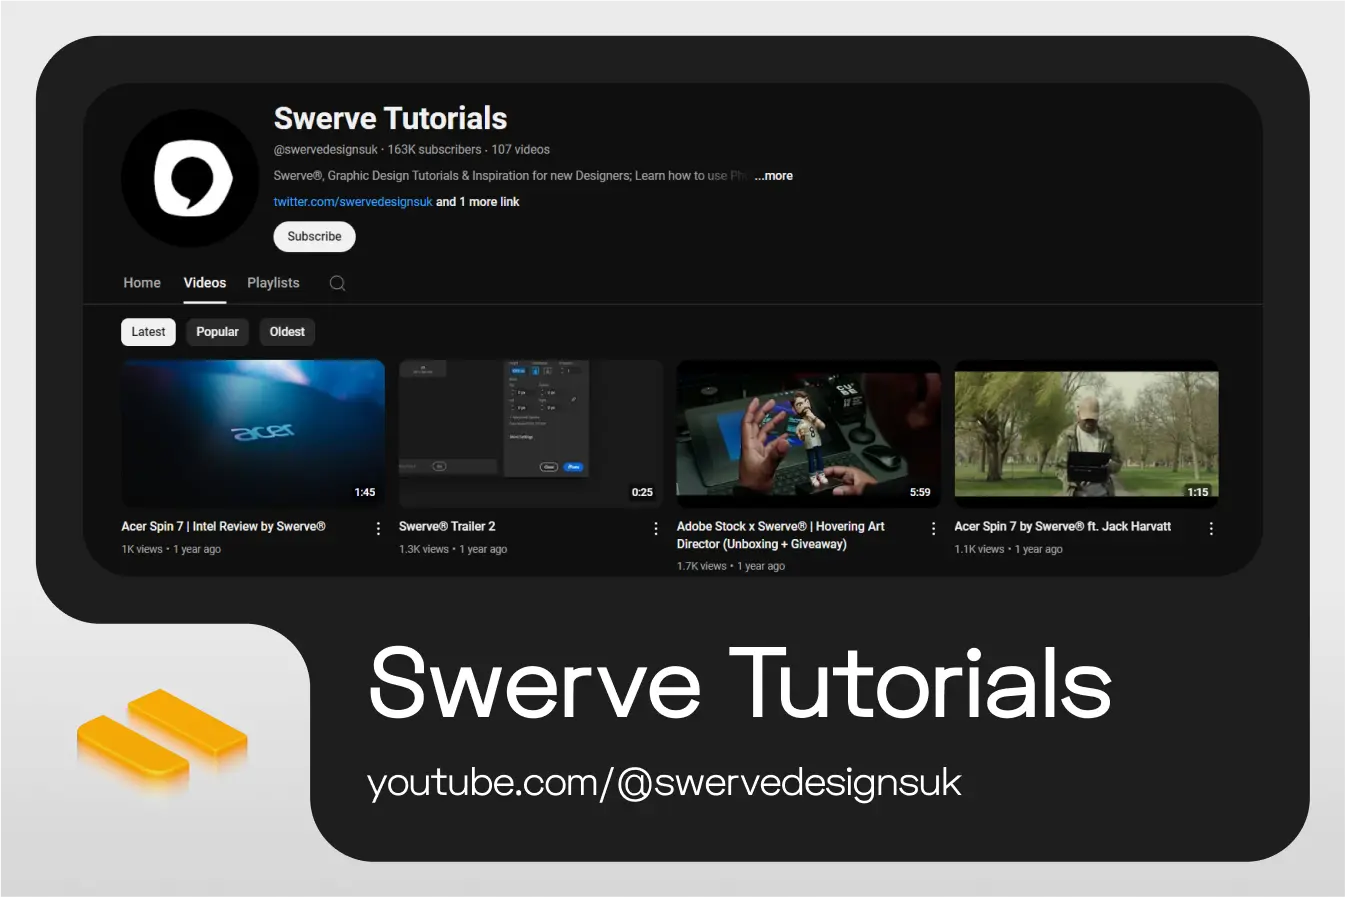The height and width of the screenshot is (897, 1345).
Task: Open the three-dot menu for Swerve Trailer 2
Action: [655, 527]
